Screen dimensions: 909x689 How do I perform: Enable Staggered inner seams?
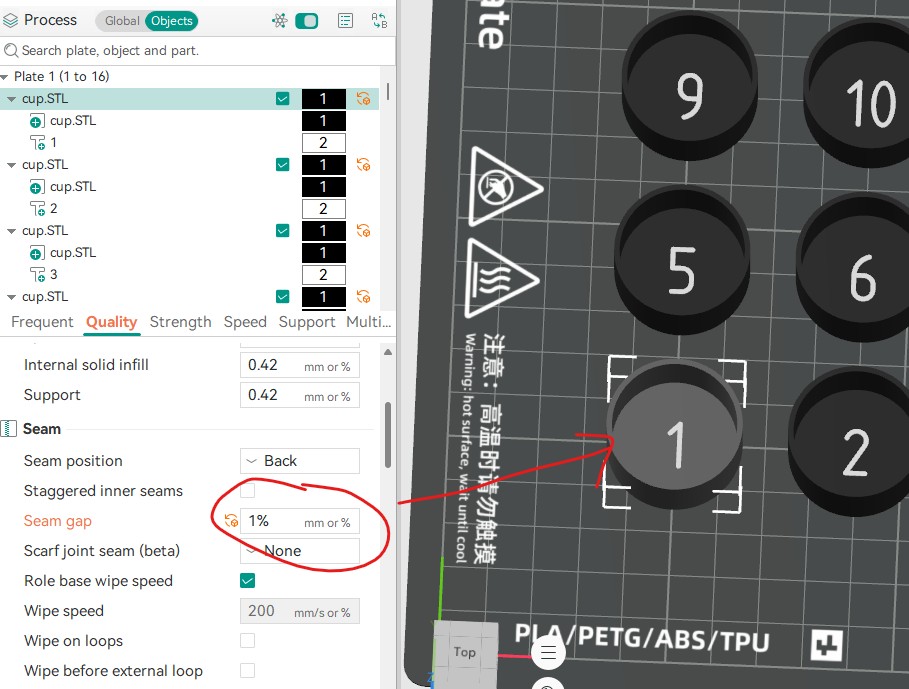coord(248,490)
